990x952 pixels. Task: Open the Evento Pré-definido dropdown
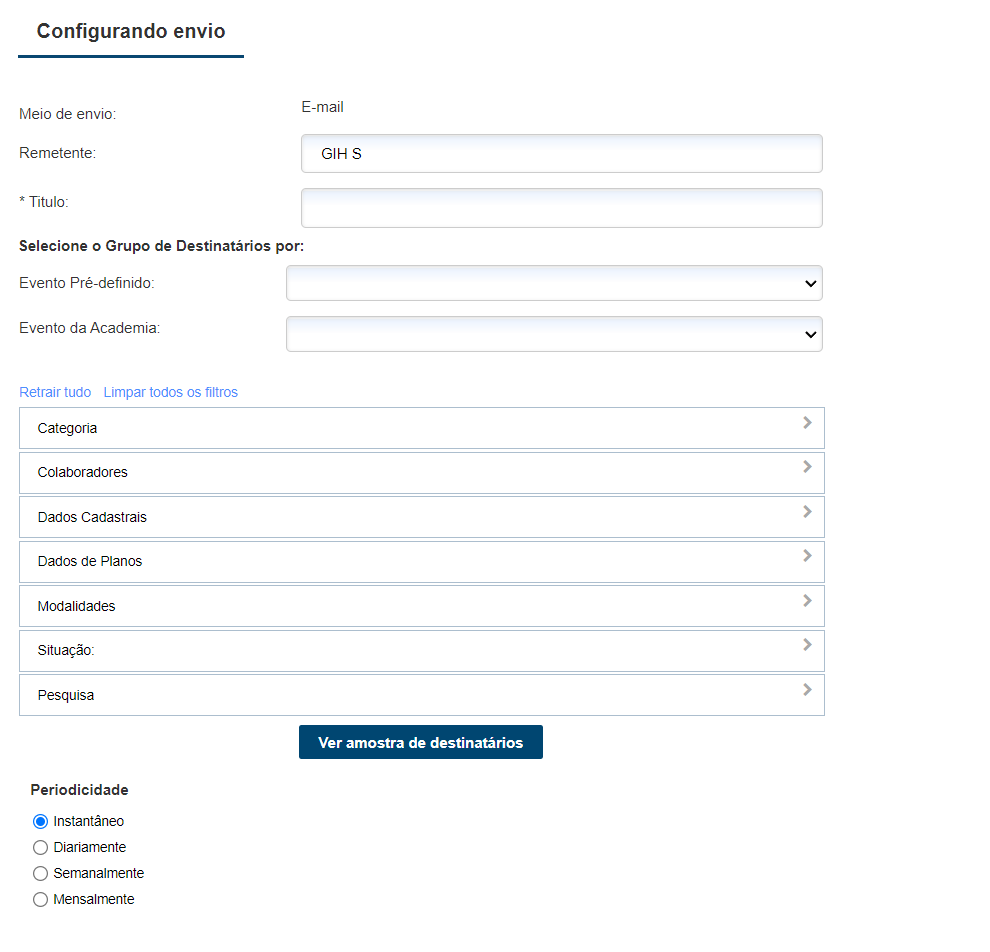pos(554,283)
